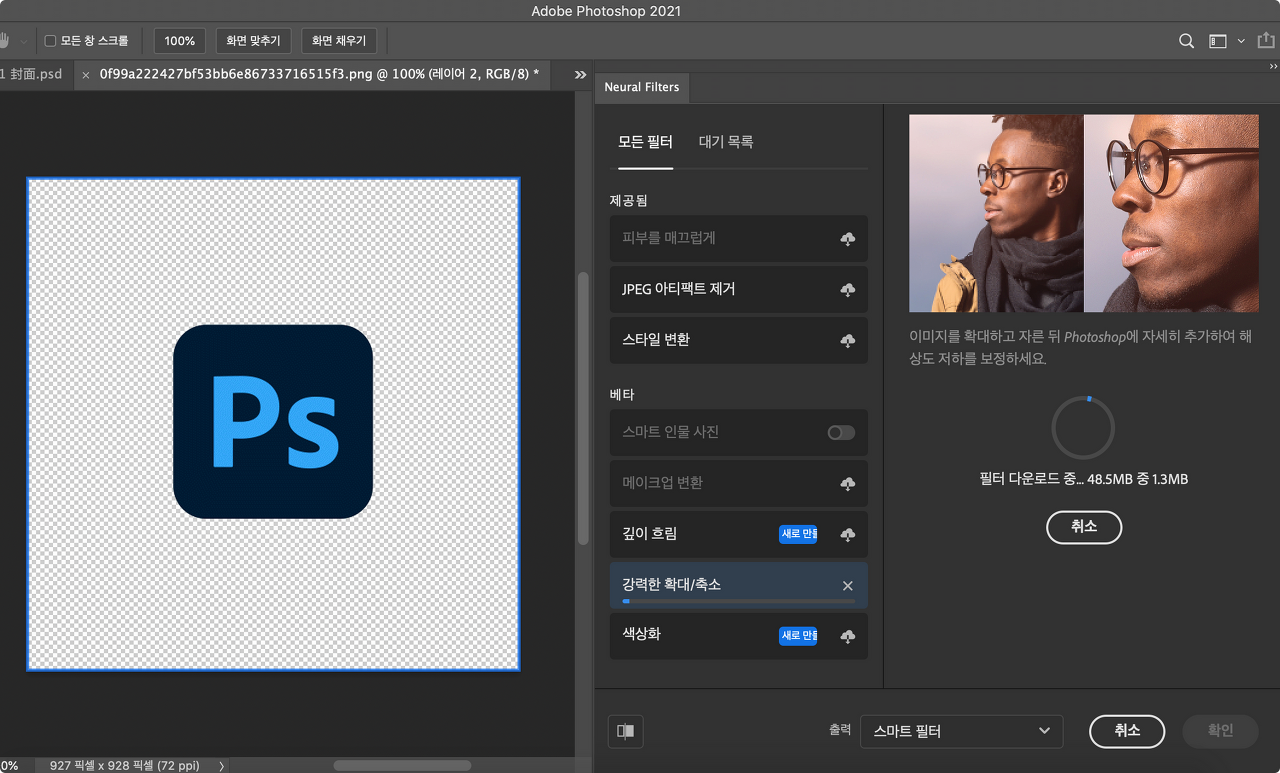Collapse the Neural Filters panel chevrons

[x=1273, y=66]
